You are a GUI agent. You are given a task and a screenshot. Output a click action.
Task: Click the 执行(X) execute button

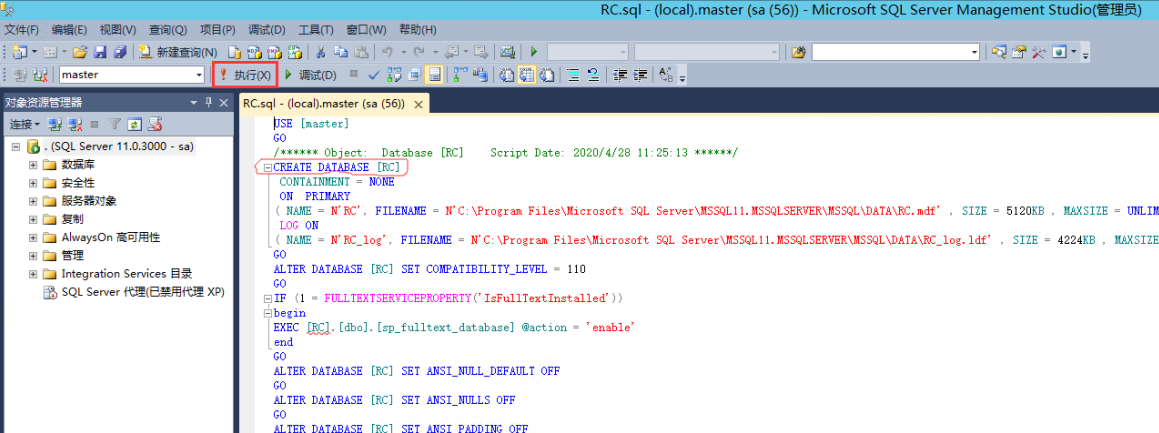click(245, 75)
